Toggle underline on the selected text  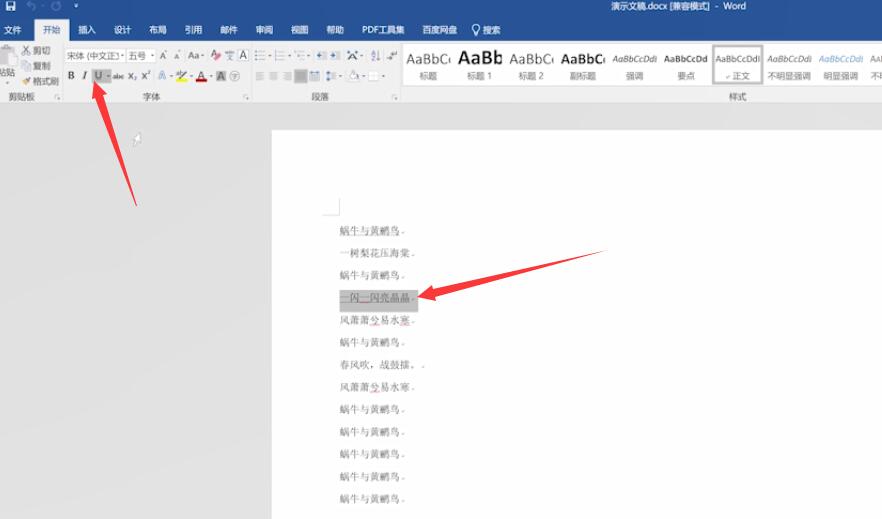pyautogui.click(x=98, y=75)
